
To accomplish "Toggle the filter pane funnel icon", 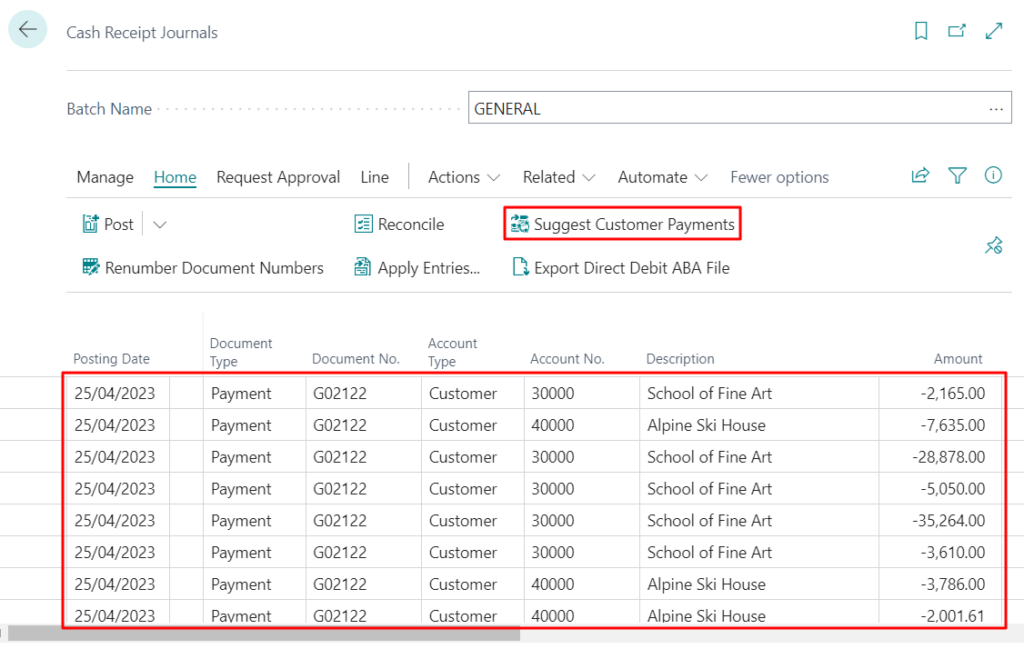I will point(957,175).
